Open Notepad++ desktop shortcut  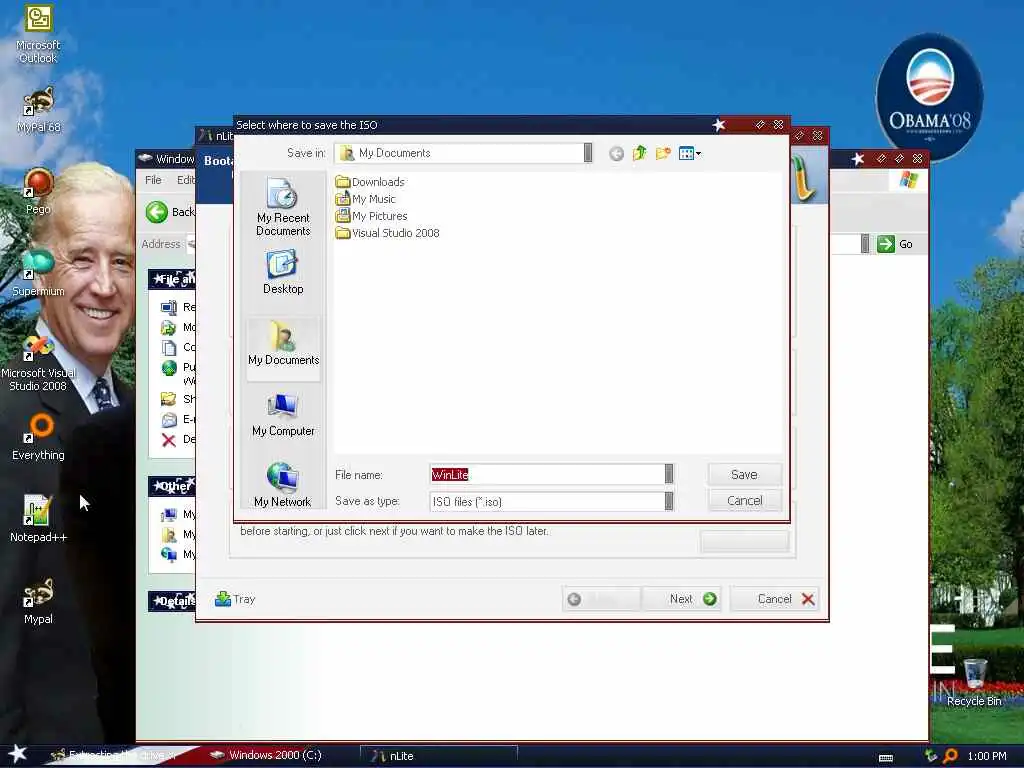tap(38, 519)
